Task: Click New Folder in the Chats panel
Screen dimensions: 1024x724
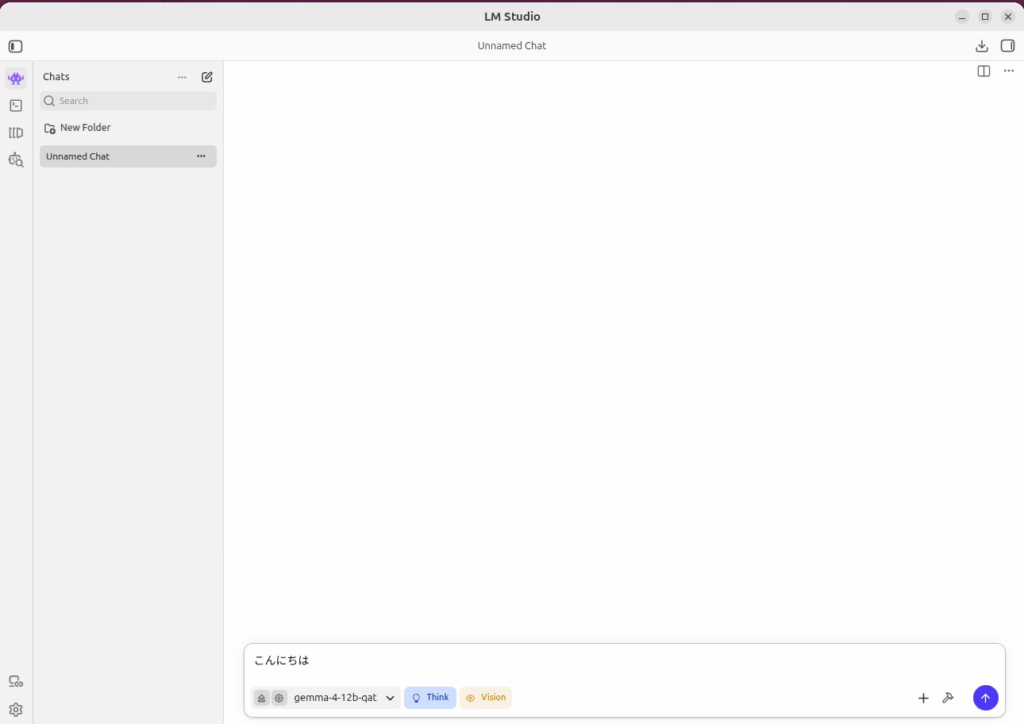Action: [77, 127]
